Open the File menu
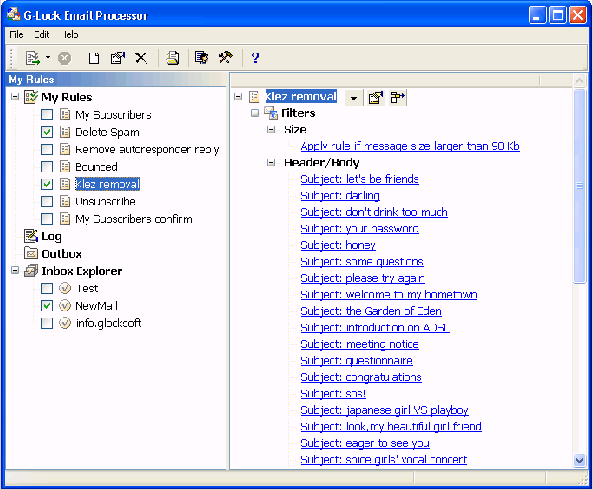This screenshot has height=490, width=593. 16,35
